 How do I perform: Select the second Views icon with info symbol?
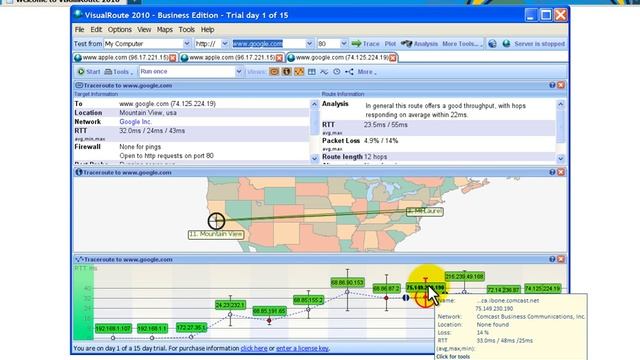287,72
